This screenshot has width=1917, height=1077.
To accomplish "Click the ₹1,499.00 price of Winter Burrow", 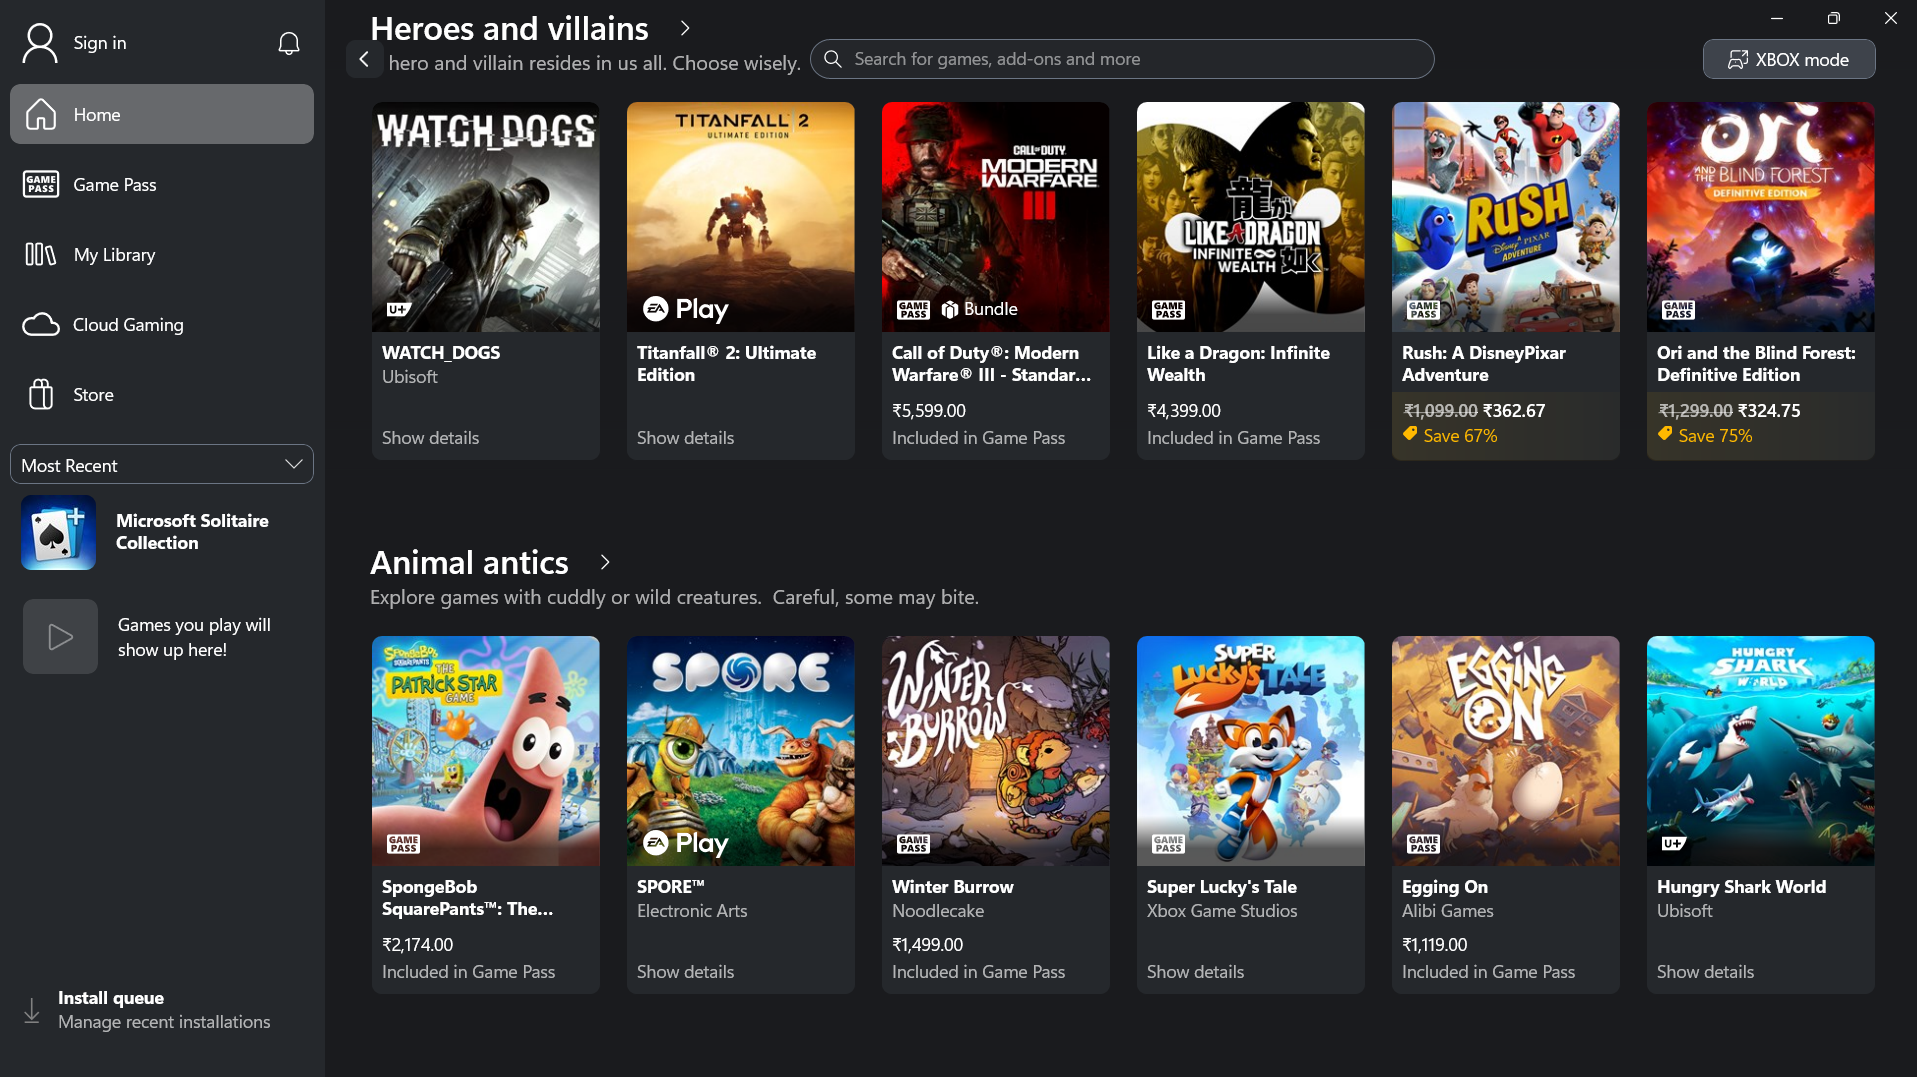I will [928, 945].
